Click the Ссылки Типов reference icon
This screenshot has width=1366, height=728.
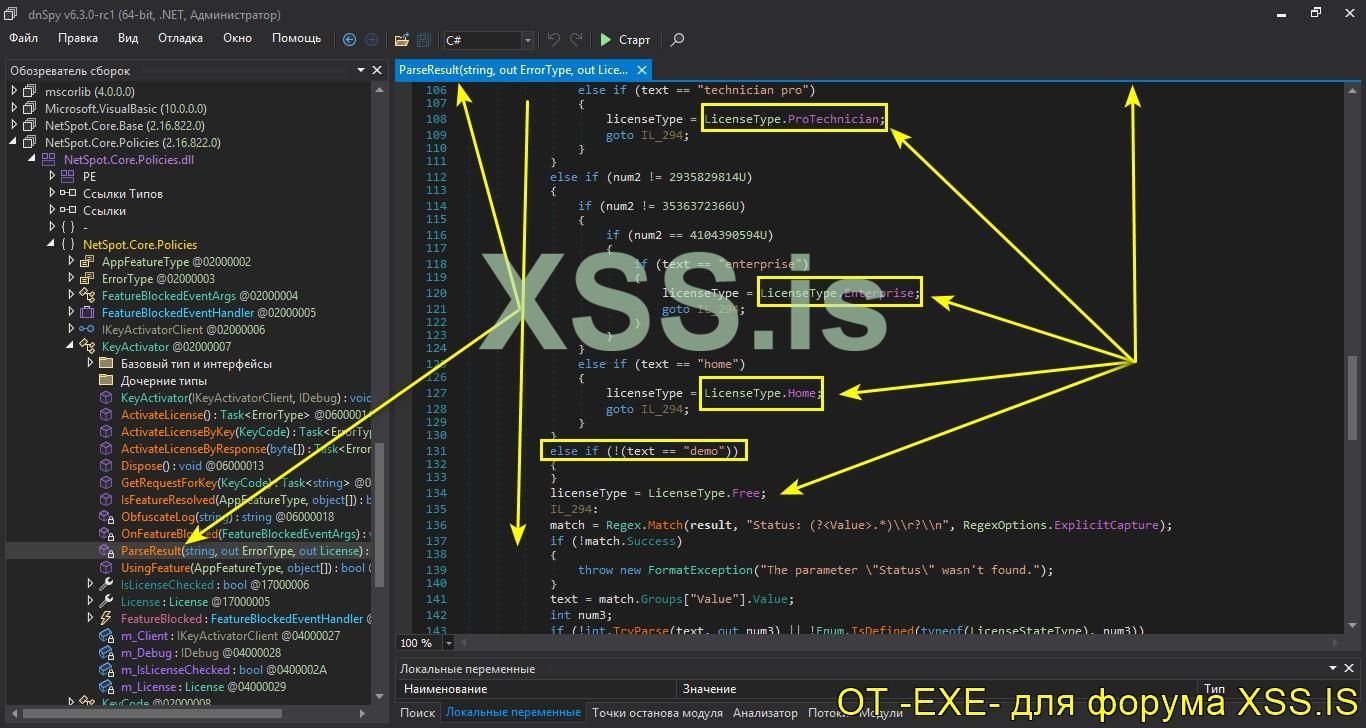[x=68, y=194]
